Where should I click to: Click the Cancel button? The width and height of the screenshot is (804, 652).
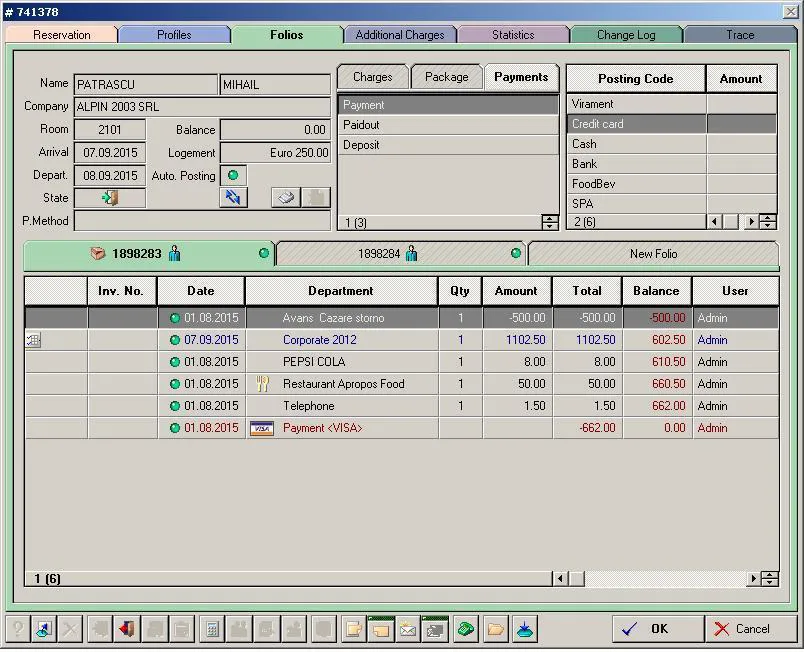pos(751,629)
